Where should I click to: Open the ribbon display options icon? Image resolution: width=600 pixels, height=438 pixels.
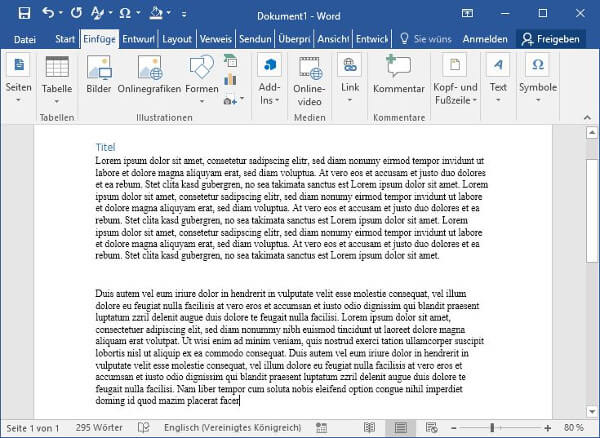[x=467, y=13]
